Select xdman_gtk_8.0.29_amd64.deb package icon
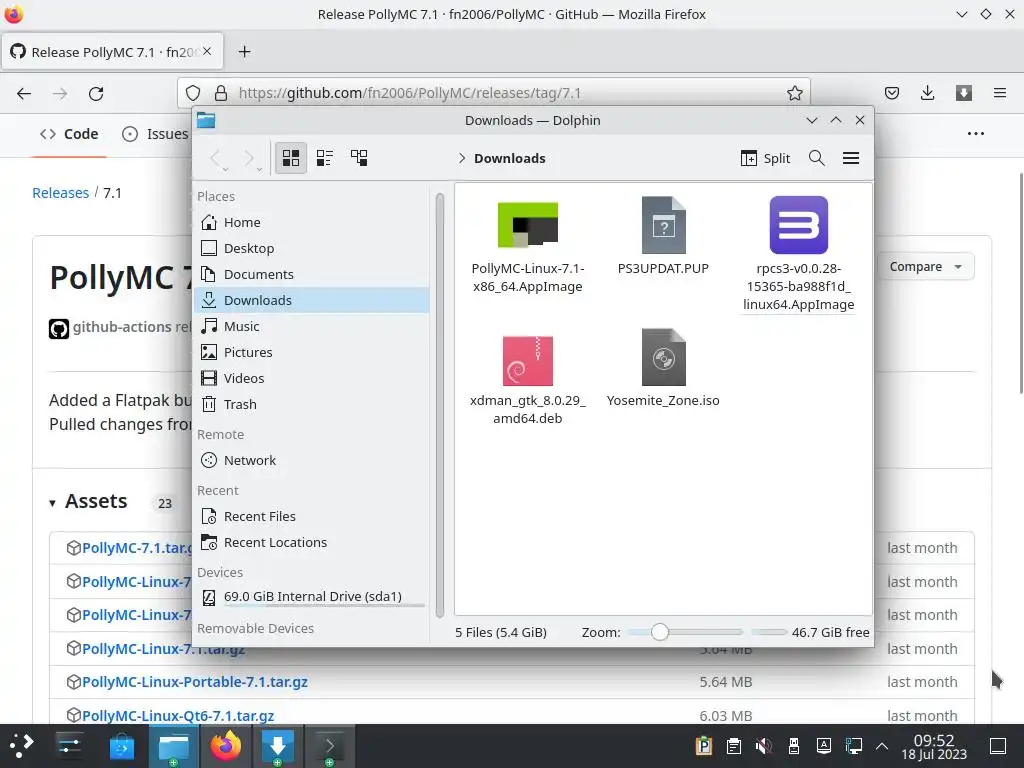 point(528,360)
